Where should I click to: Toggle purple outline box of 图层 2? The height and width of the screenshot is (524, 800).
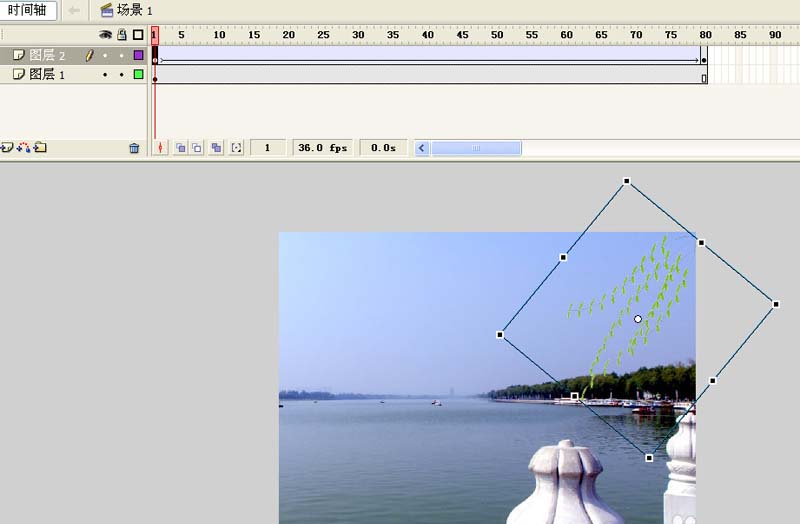pyautogui.click(x=138, y=56)
